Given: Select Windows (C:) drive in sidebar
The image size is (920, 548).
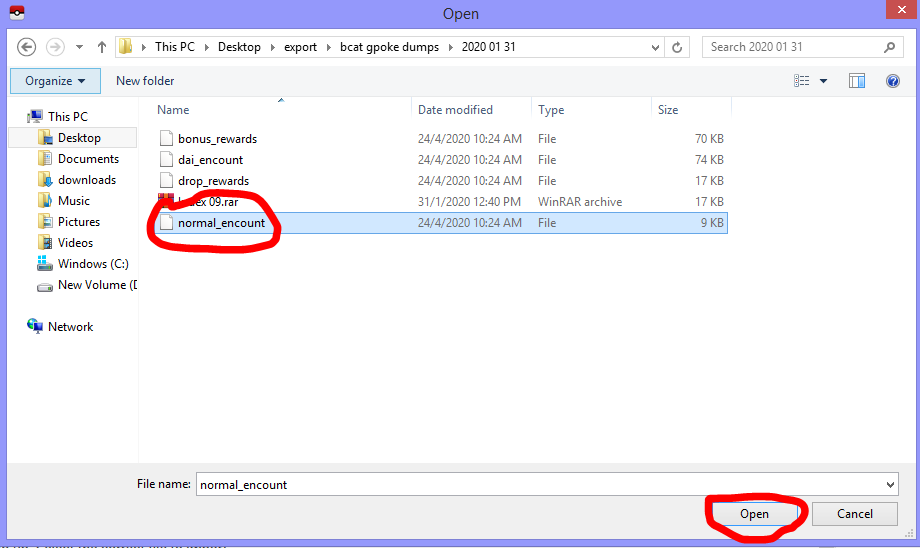Looking at the screenshot, I should point(93,264).
